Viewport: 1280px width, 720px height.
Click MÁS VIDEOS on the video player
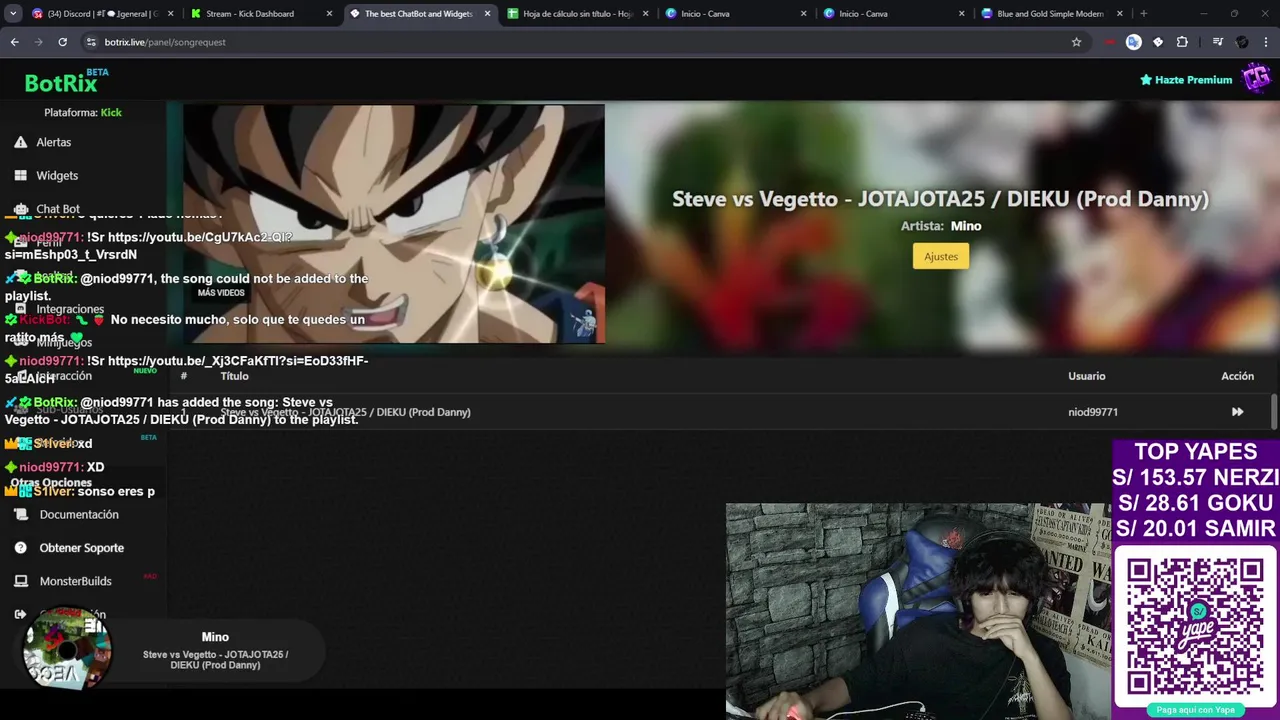(221, 293)
